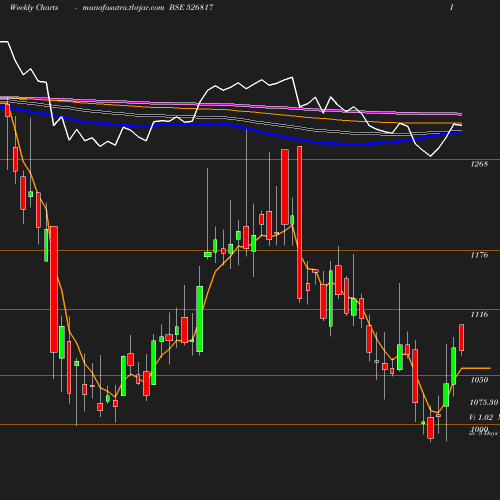The height and width of the screenshot is (500, 500).
Task: Click the 'V: 1.02' volume reading
Action: point(481,417)
